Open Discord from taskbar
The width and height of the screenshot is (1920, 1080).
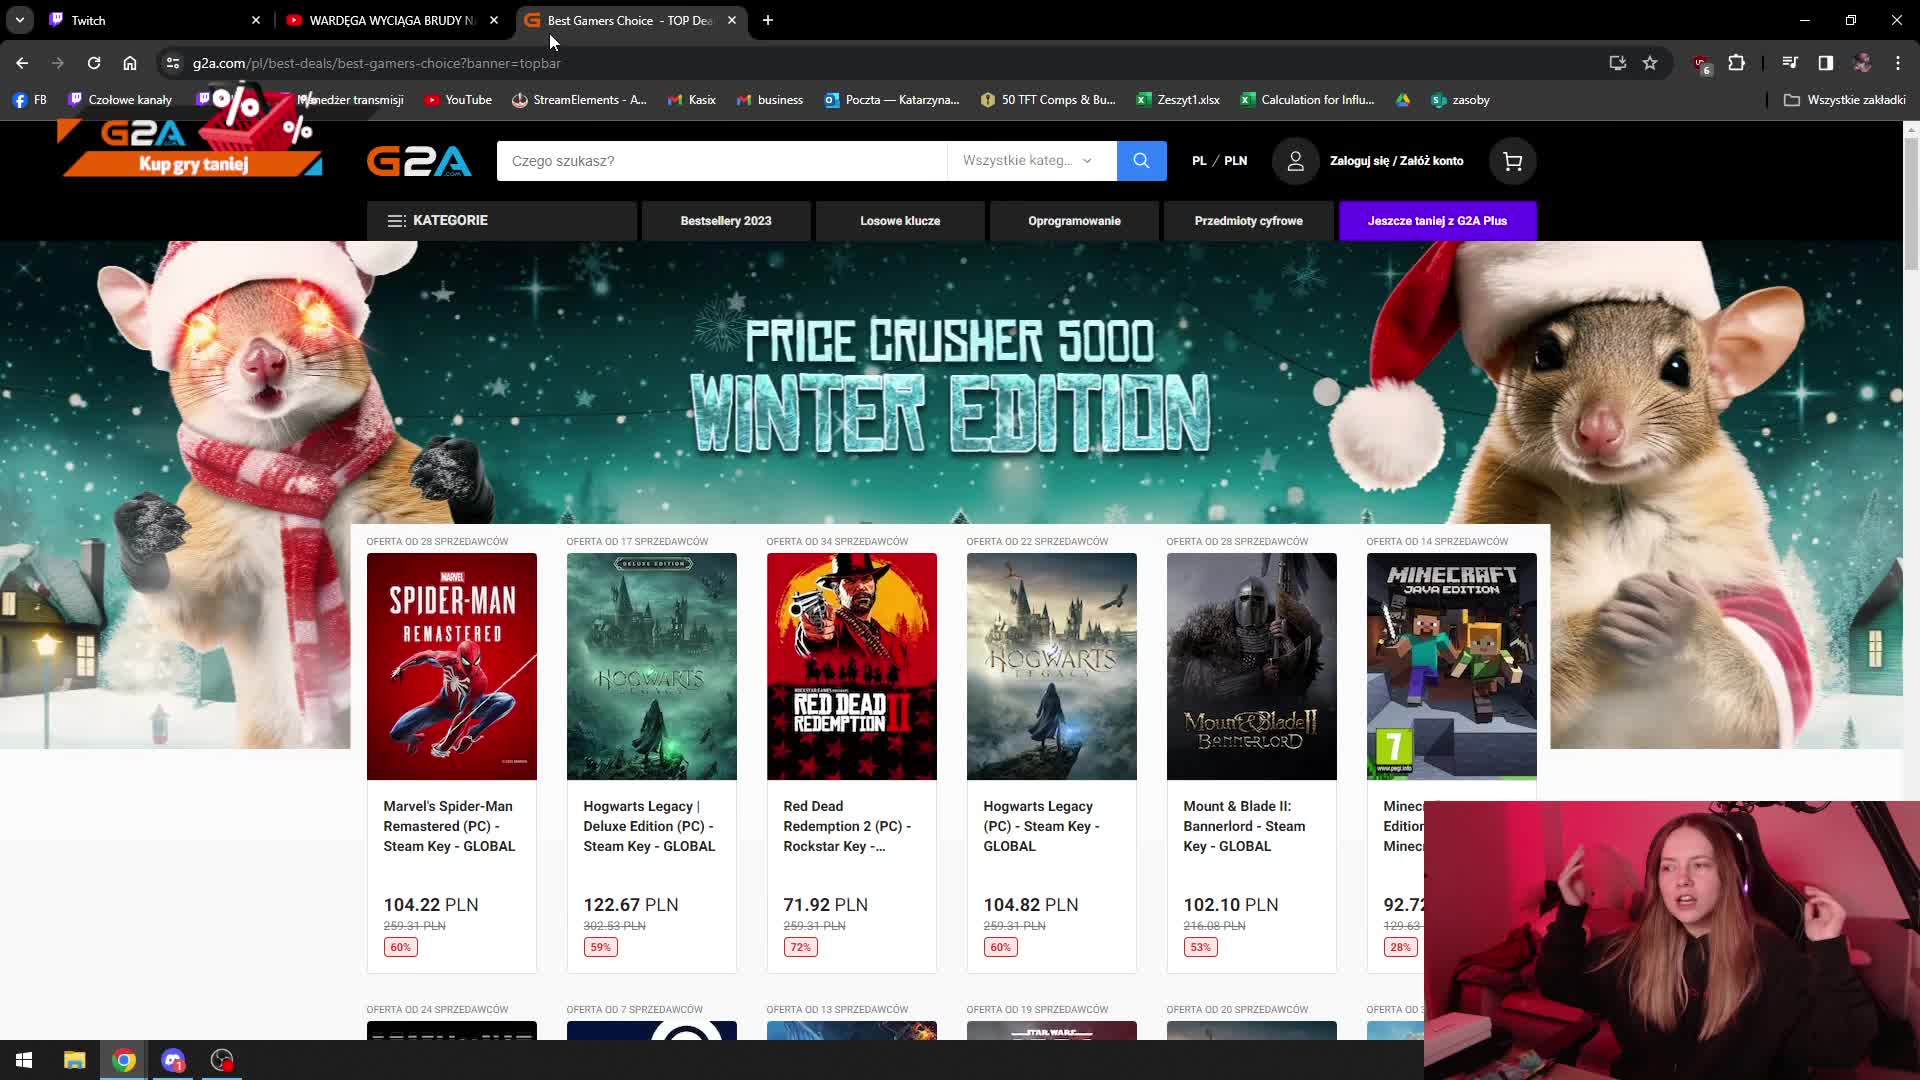173,1060
